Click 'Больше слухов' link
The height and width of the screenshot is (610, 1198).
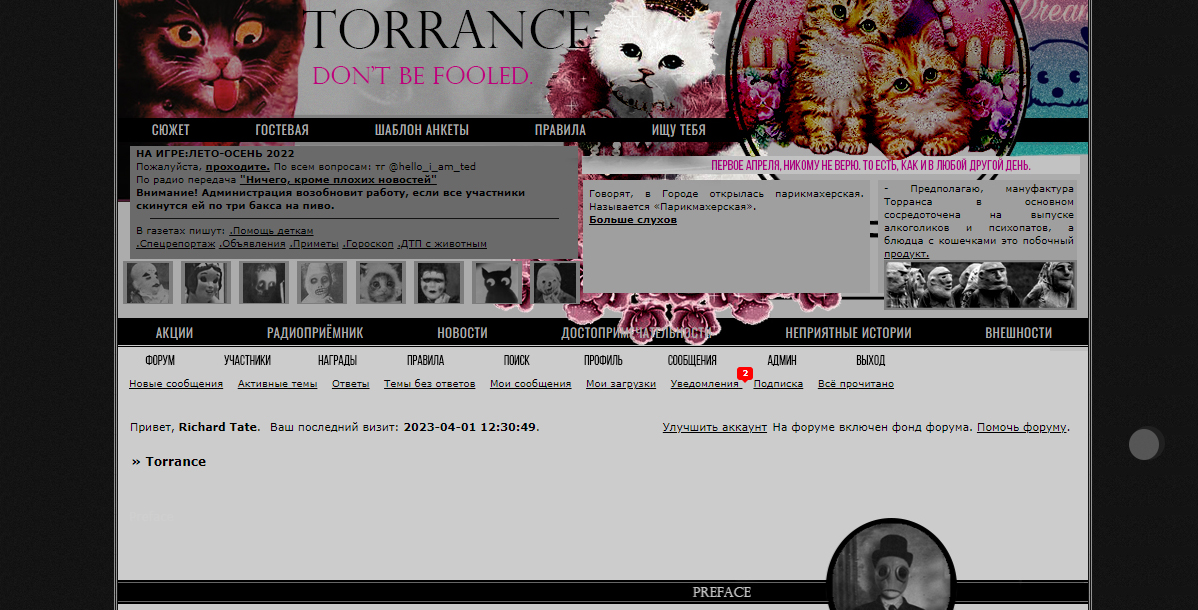pos(633,220)
